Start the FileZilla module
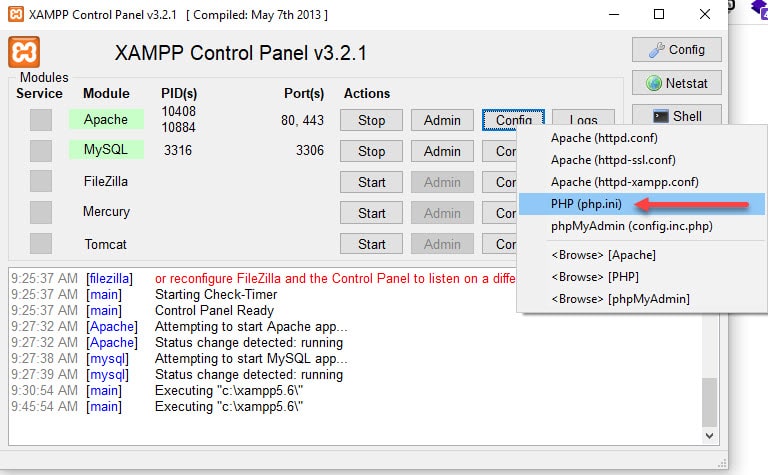Screen dimensions: 768x475 tap(371, 182)
